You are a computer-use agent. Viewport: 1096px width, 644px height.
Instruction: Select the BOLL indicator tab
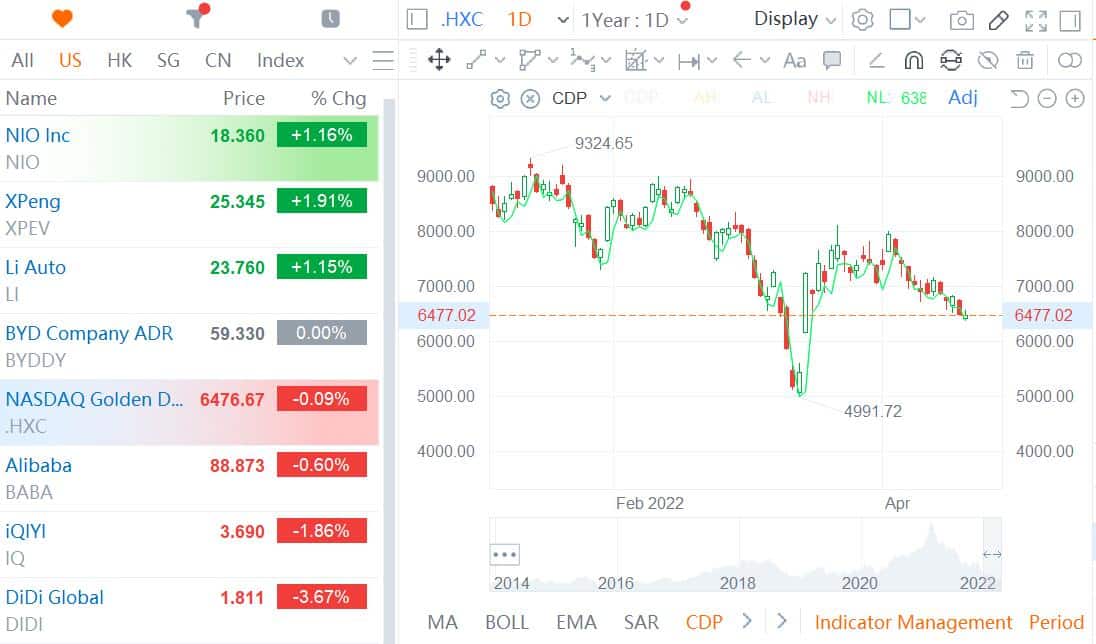(x=507, y=622)
